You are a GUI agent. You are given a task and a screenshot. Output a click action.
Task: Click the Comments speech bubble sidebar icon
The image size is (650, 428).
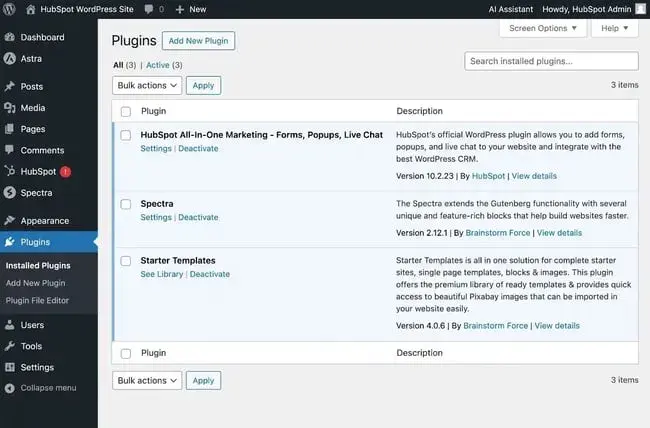pyautogui.click(x=10, y=150)
